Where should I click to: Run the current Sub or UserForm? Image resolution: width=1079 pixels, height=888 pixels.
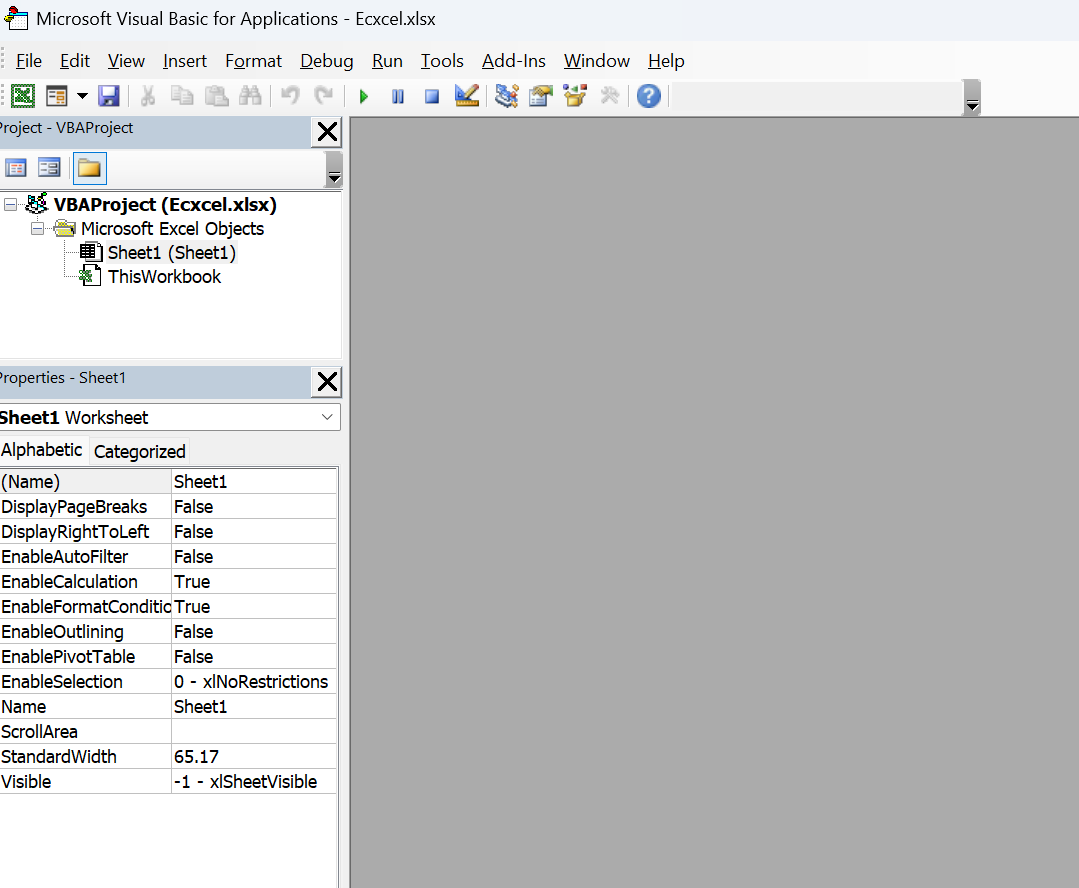pyautogui.click(x=362, y=95)
